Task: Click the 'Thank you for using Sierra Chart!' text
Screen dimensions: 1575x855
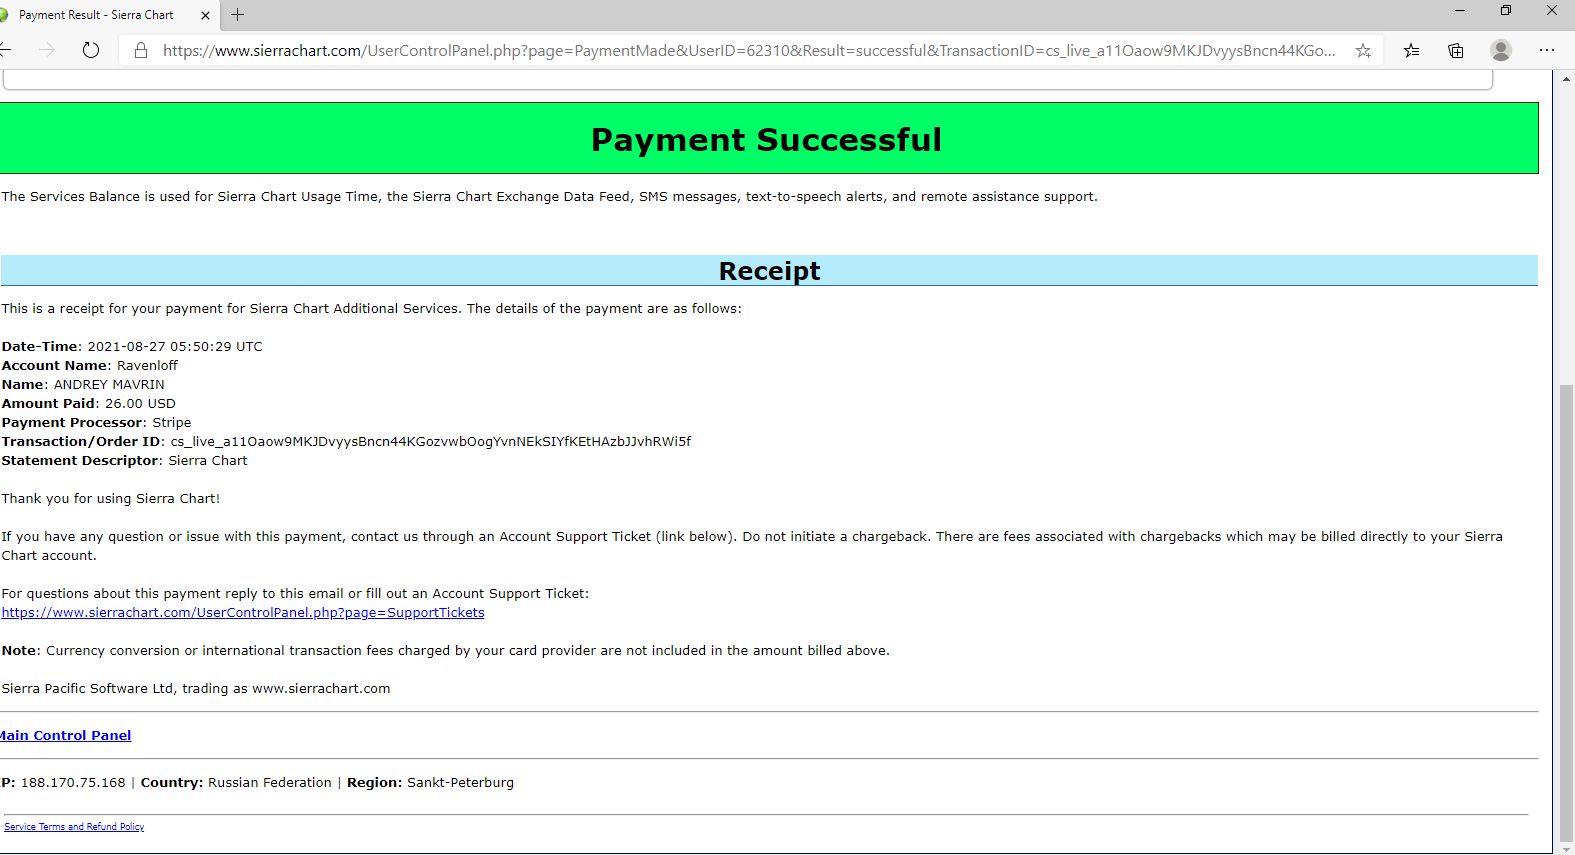Action: pyautogui.click(x=111, y=499)
